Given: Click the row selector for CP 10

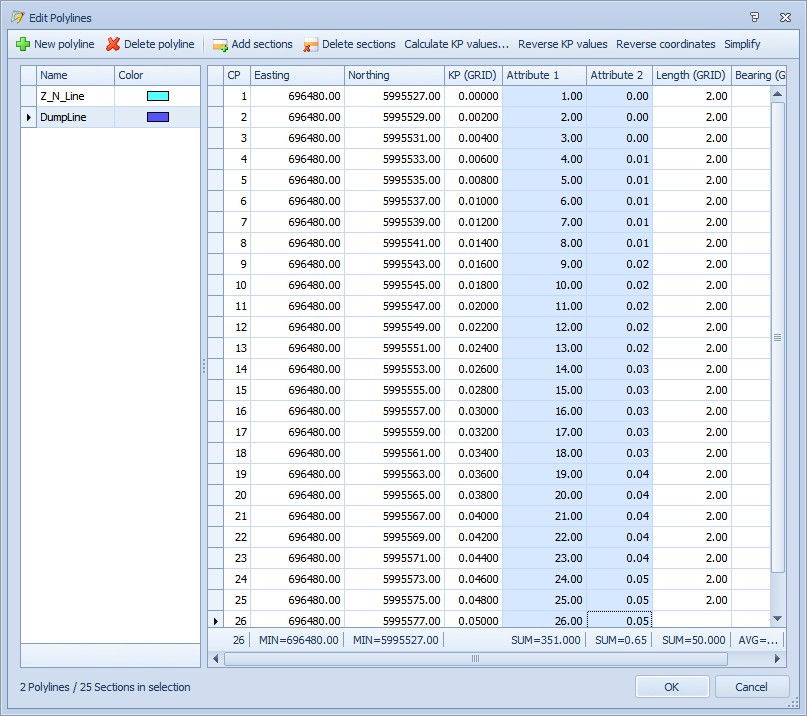Looking at the screenshot, I should [x=215, y=285].
